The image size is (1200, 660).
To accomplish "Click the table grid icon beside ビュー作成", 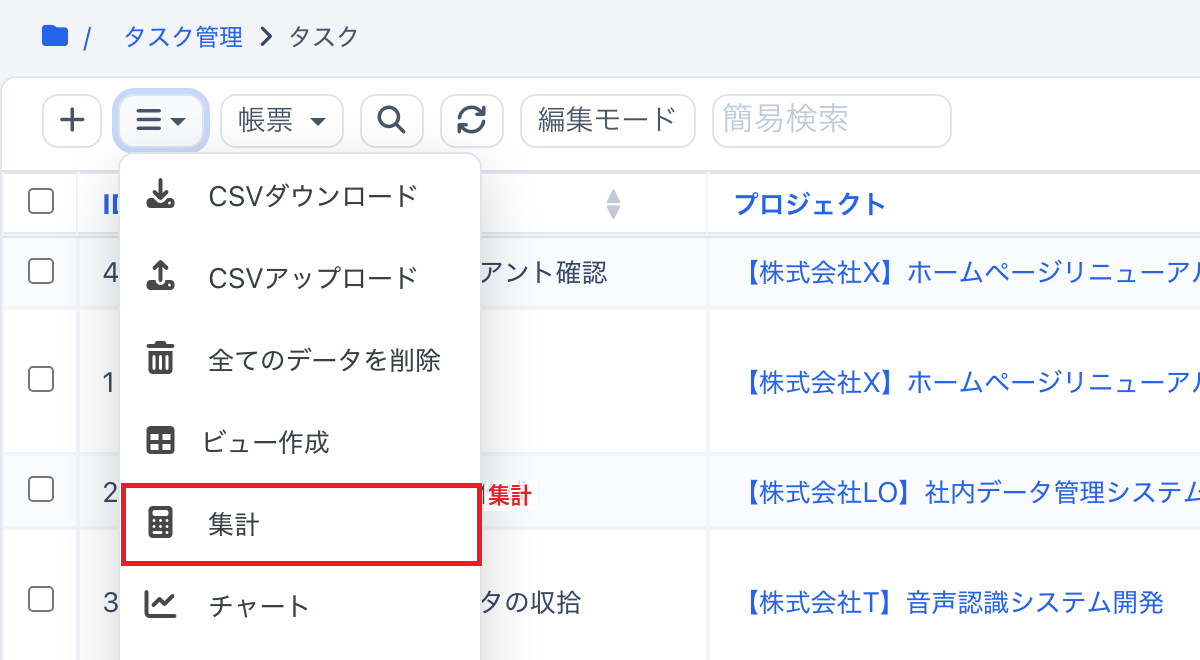I will click(x=160, y=441).
